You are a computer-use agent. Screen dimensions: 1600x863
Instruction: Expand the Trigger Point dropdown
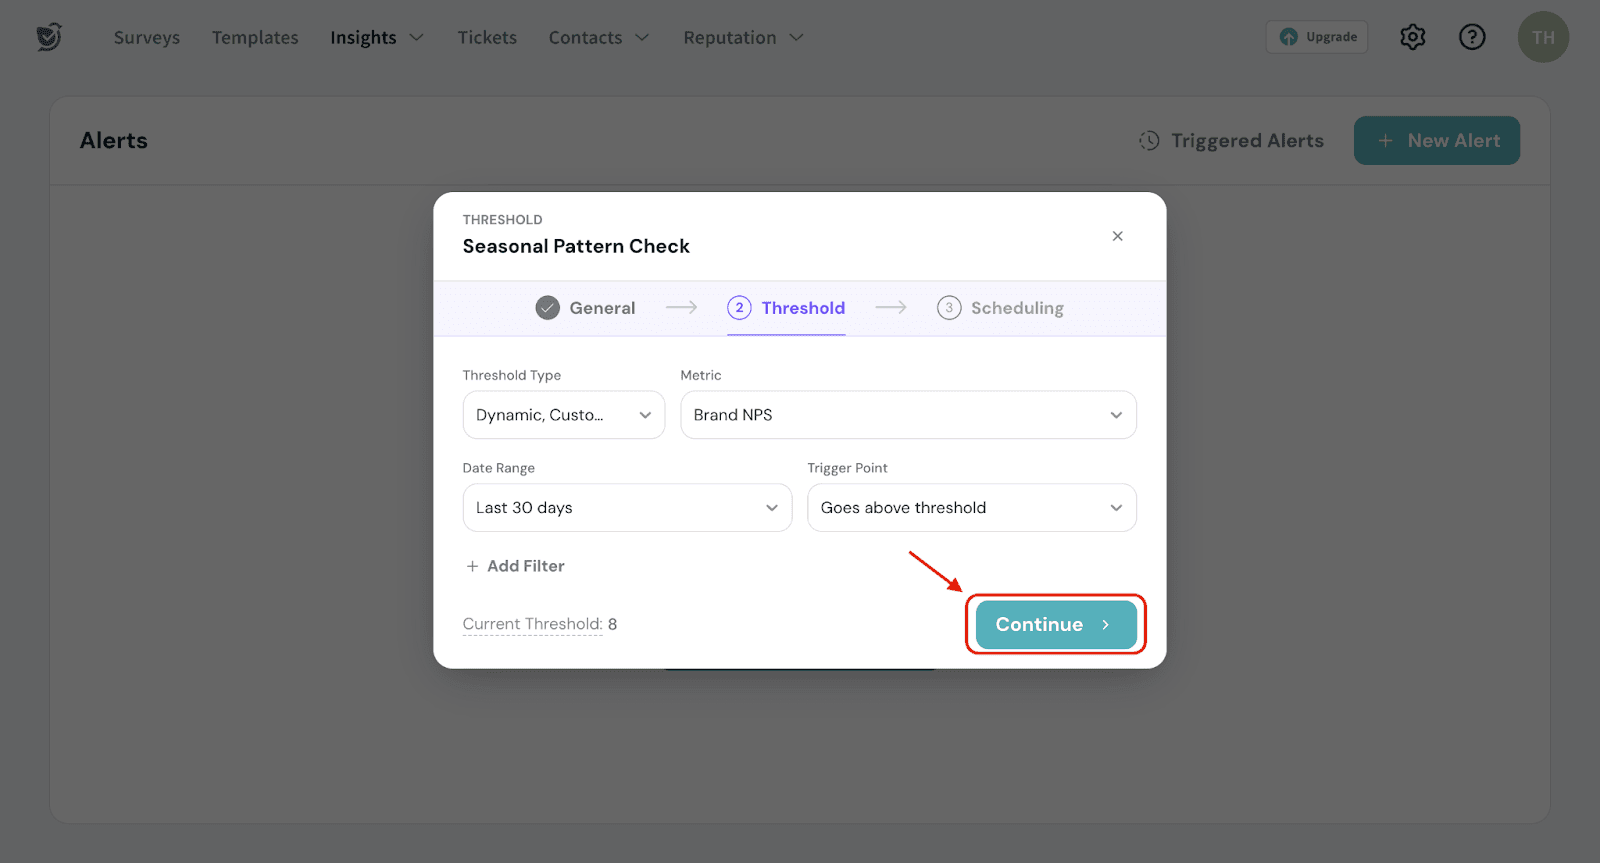[x=970, y=508]
